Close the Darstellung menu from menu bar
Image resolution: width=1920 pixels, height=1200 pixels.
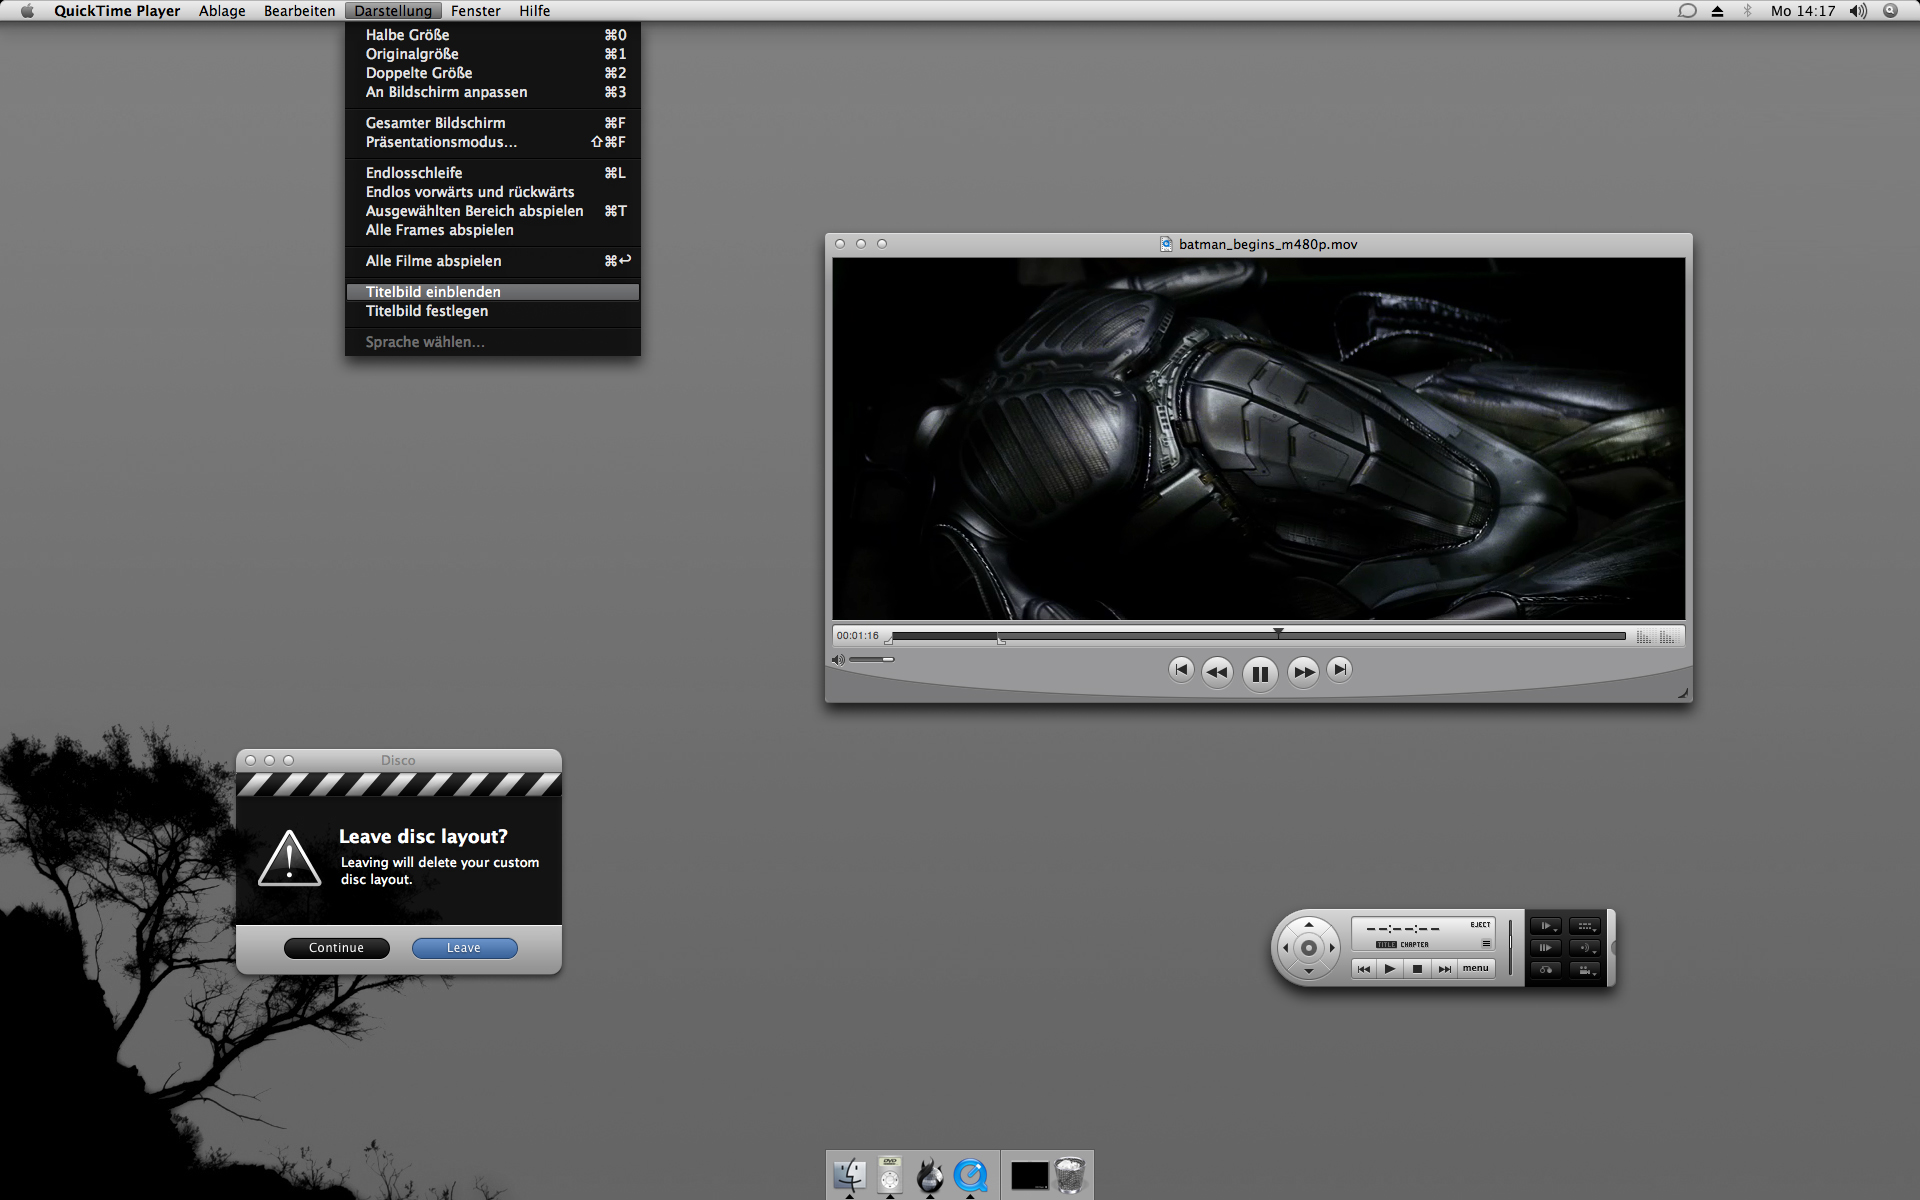click(x=393, y=11)
